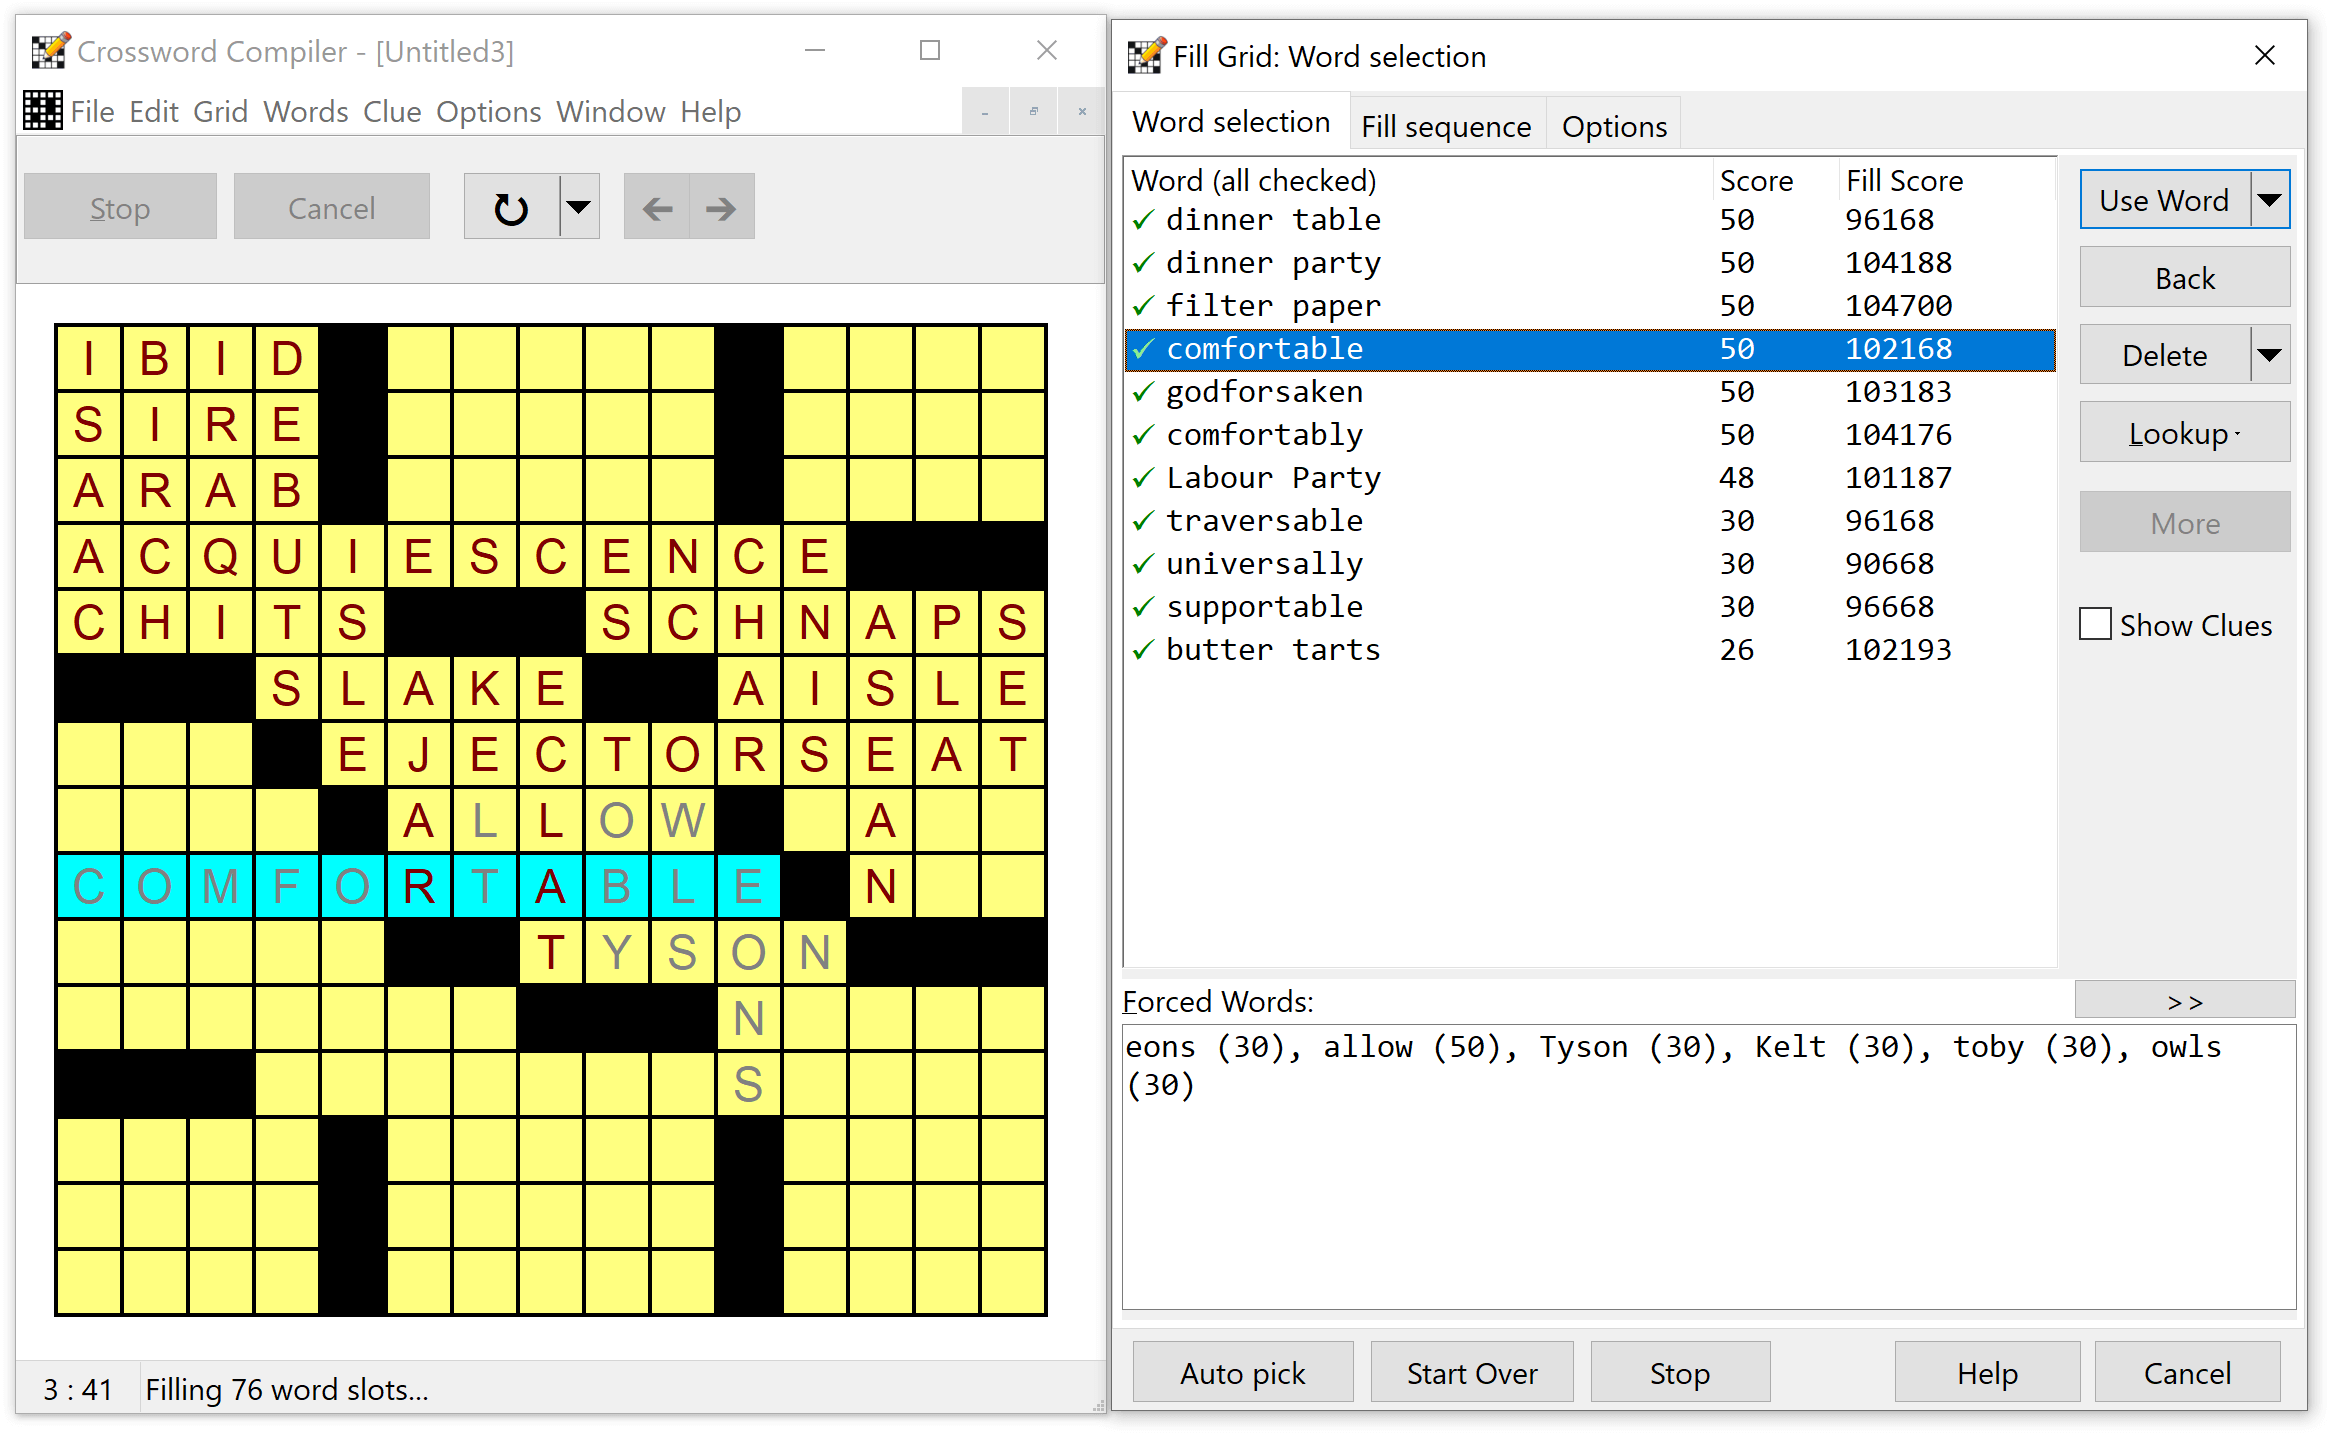The height and width of the screenshot is (1443, 2332).
Task: Navigate back using the left arrow icon
Action: point(656,206)
